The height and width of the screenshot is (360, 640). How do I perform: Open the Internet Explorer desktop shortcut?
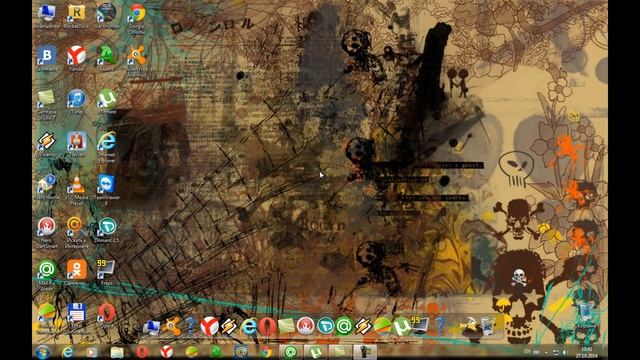[107, 146]
